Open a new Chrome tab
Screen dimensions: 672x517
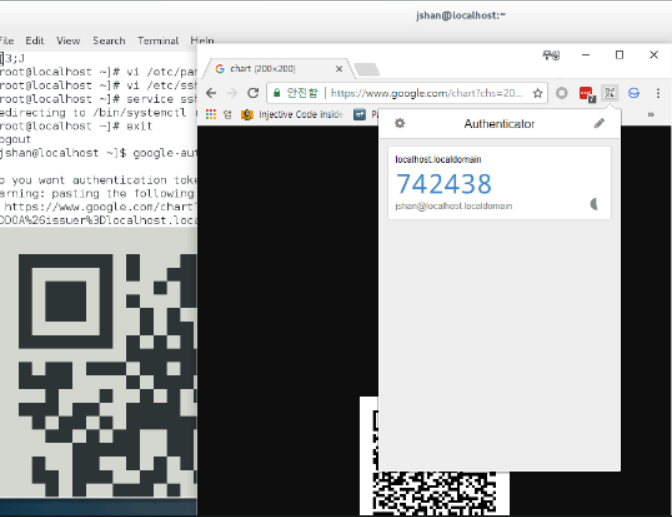[367, 69]
